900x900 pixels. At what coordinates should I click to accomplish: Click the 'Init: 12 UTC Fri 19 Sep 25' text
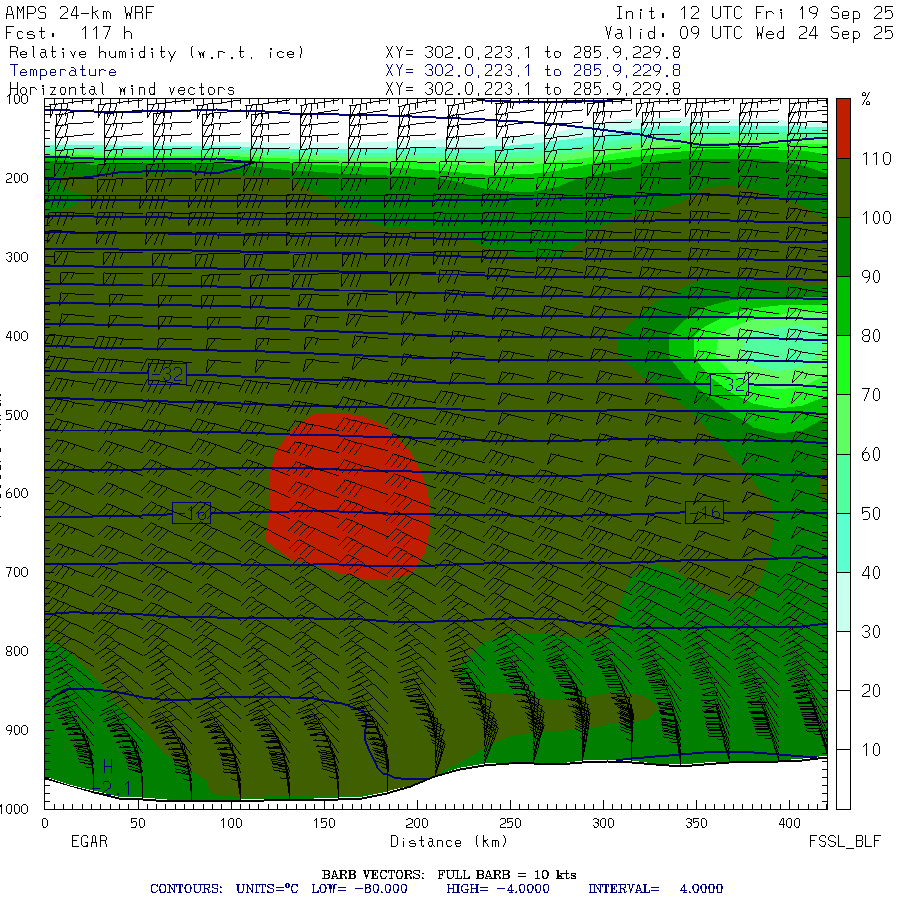(x=754, y=13)
